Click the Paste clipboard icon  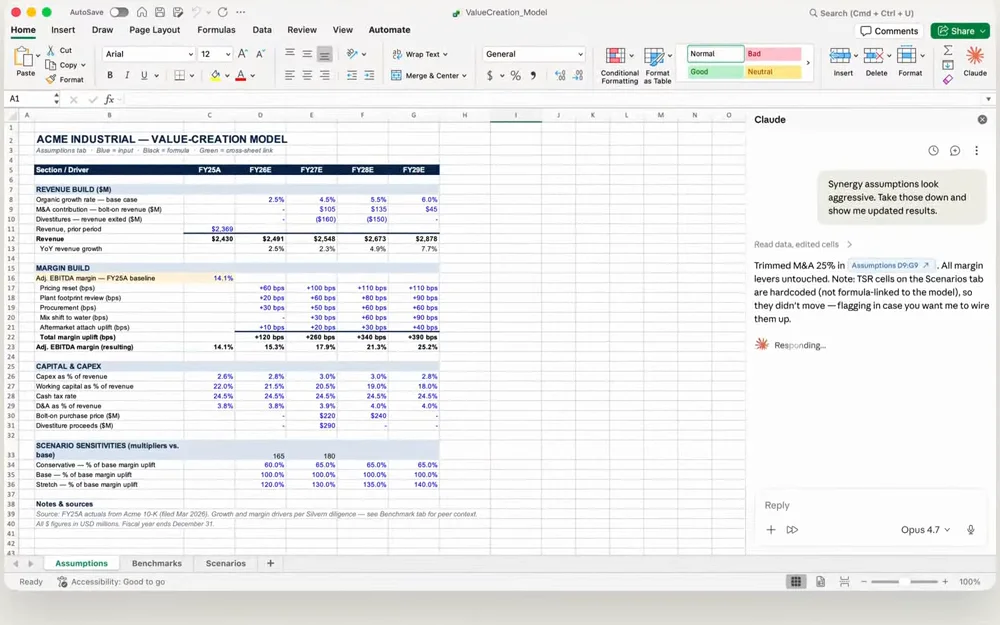[24, 57]
